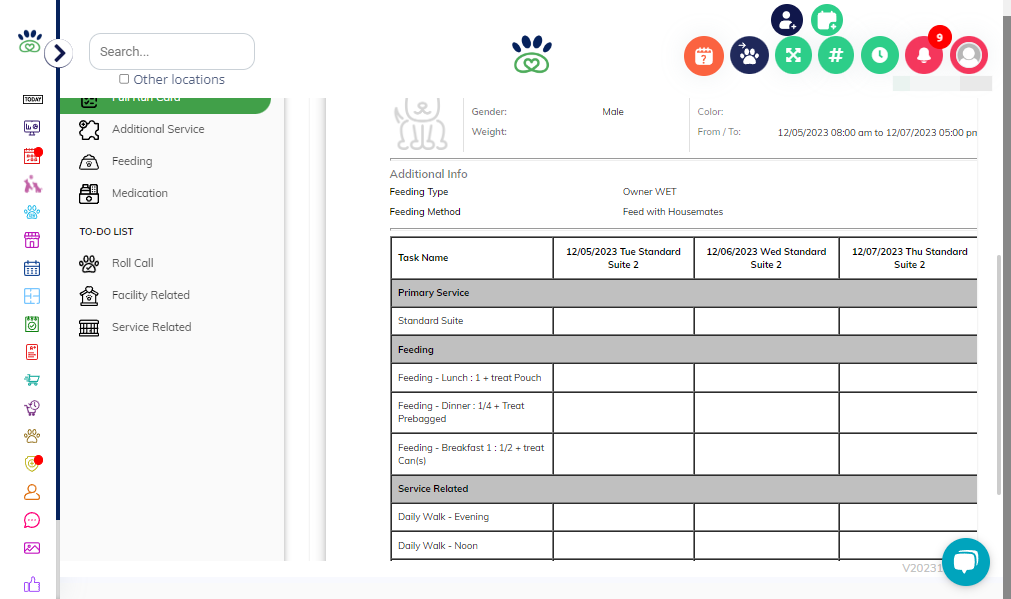Click the orange calendar question-mark button
The image size is (1011, 599).
[x=703, y=56]
